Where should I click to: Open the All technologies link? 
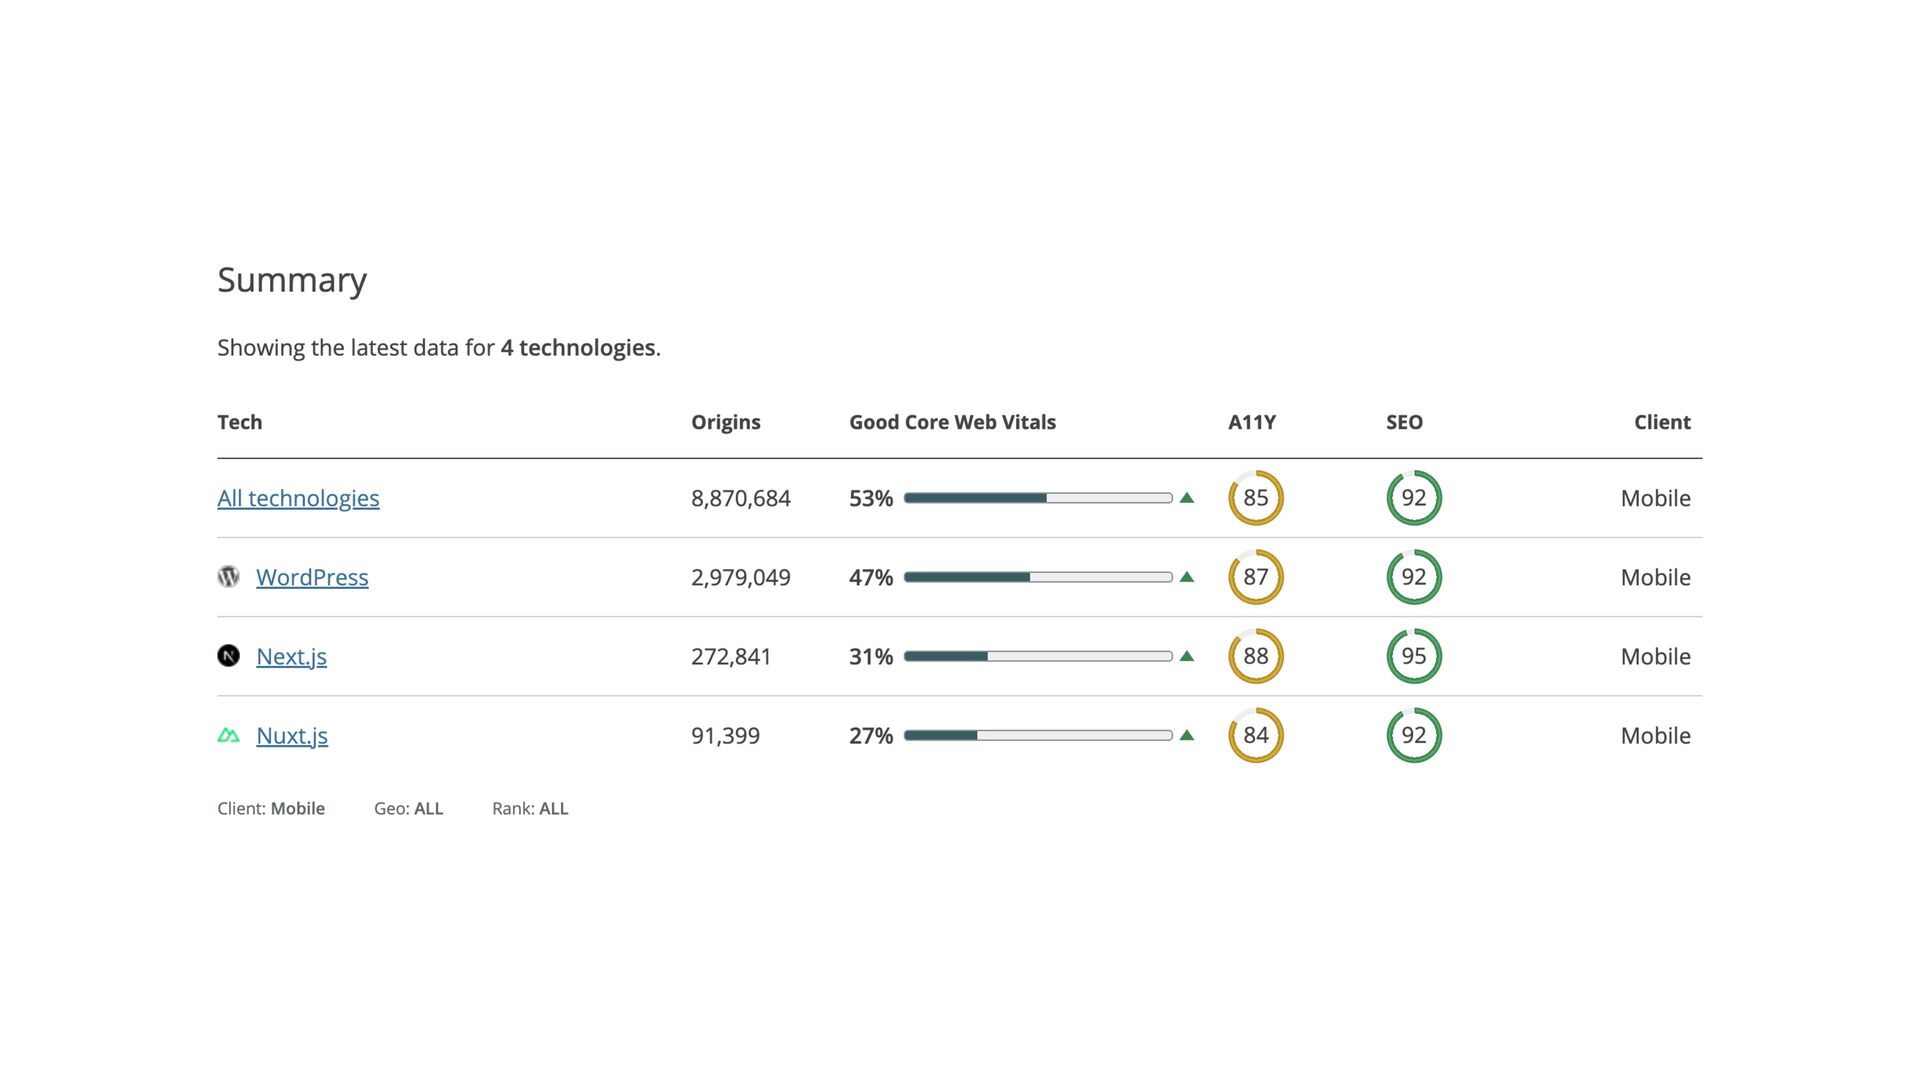298,498
